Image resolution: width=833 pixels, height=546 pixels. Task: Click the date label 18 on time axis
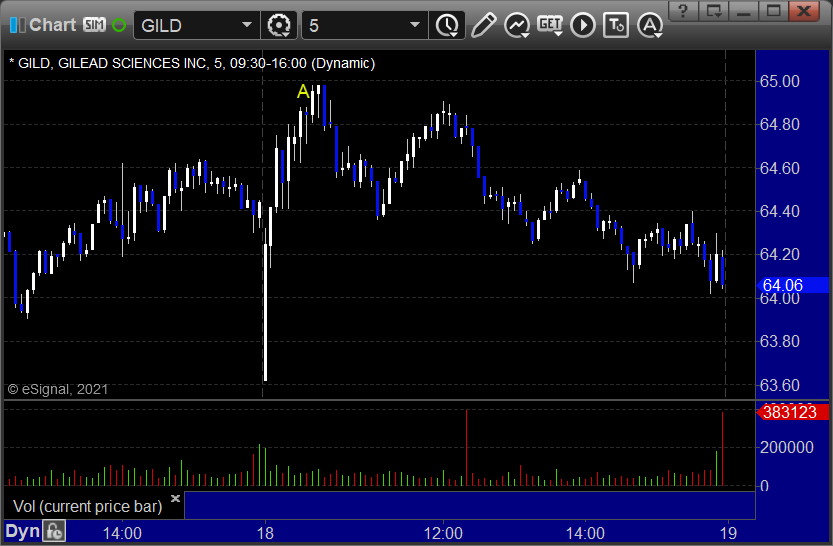click(x=265, y=533)
